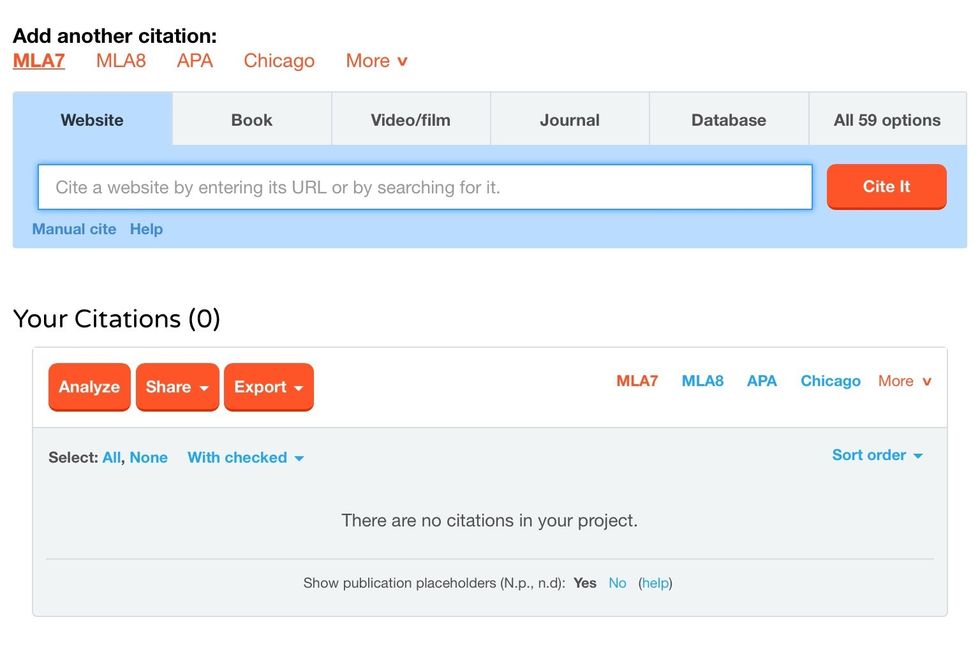
Task: Open the Manual cite link
Action: point(74,229)
